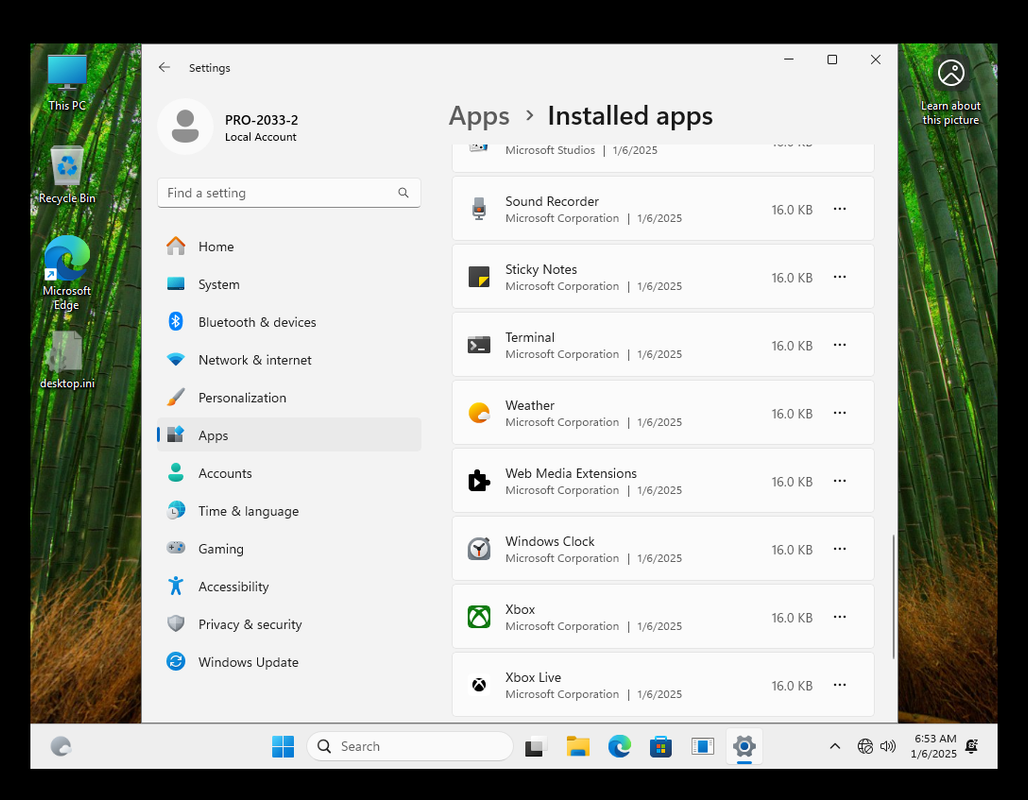Open more options for Sound Recorder

840,209
